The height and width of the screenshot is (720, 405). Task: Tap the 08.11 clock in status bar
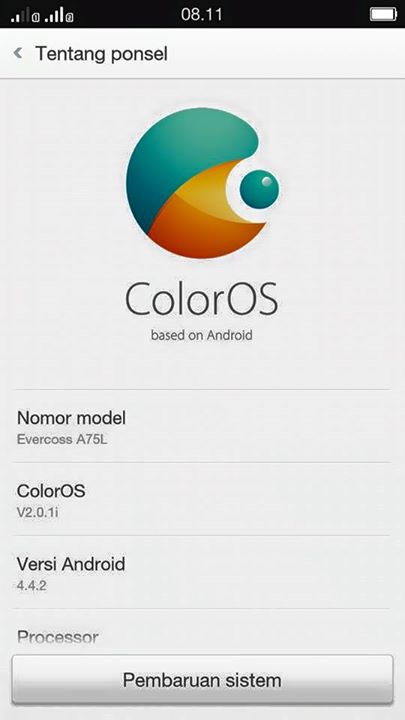[201, 14]
